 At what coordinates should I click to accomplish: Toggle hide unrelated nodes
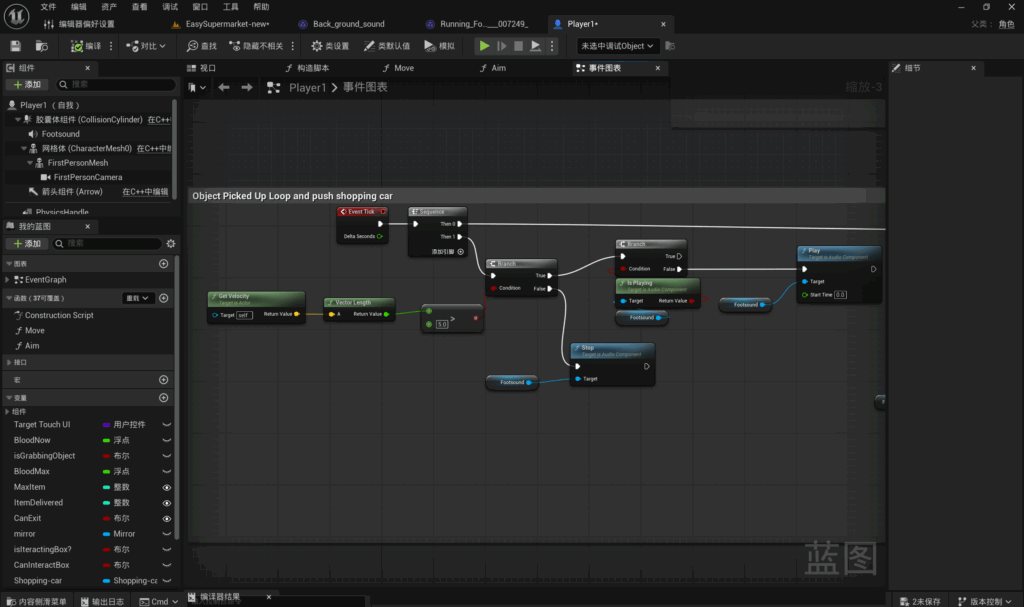point(256,46)
